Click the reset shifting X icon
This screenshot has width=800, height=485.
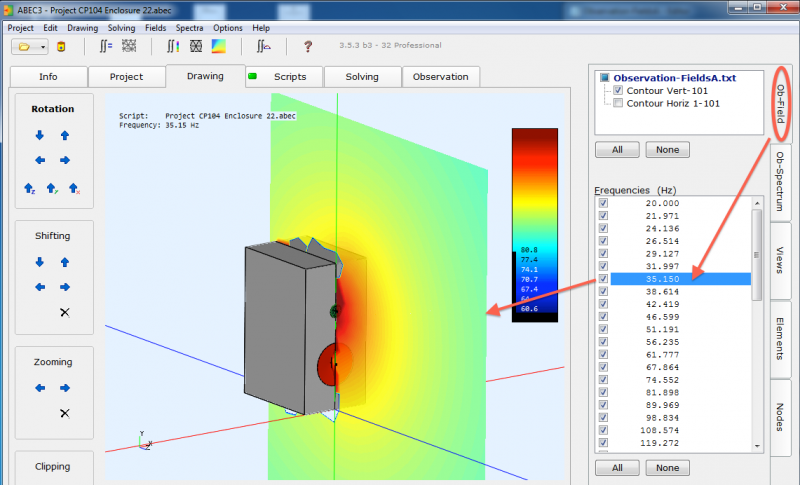pos(65,313)
